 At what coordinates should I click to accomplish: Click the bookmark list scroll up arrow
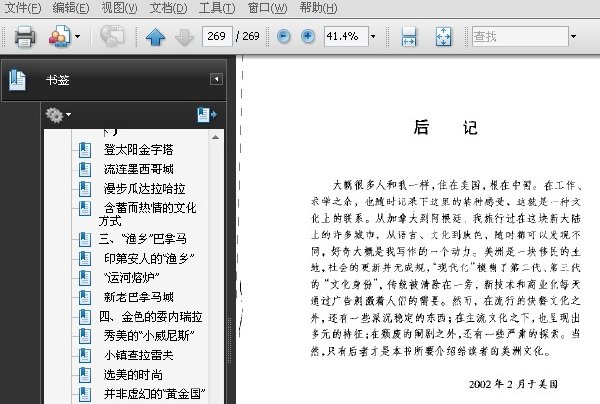tap(215, 137)
